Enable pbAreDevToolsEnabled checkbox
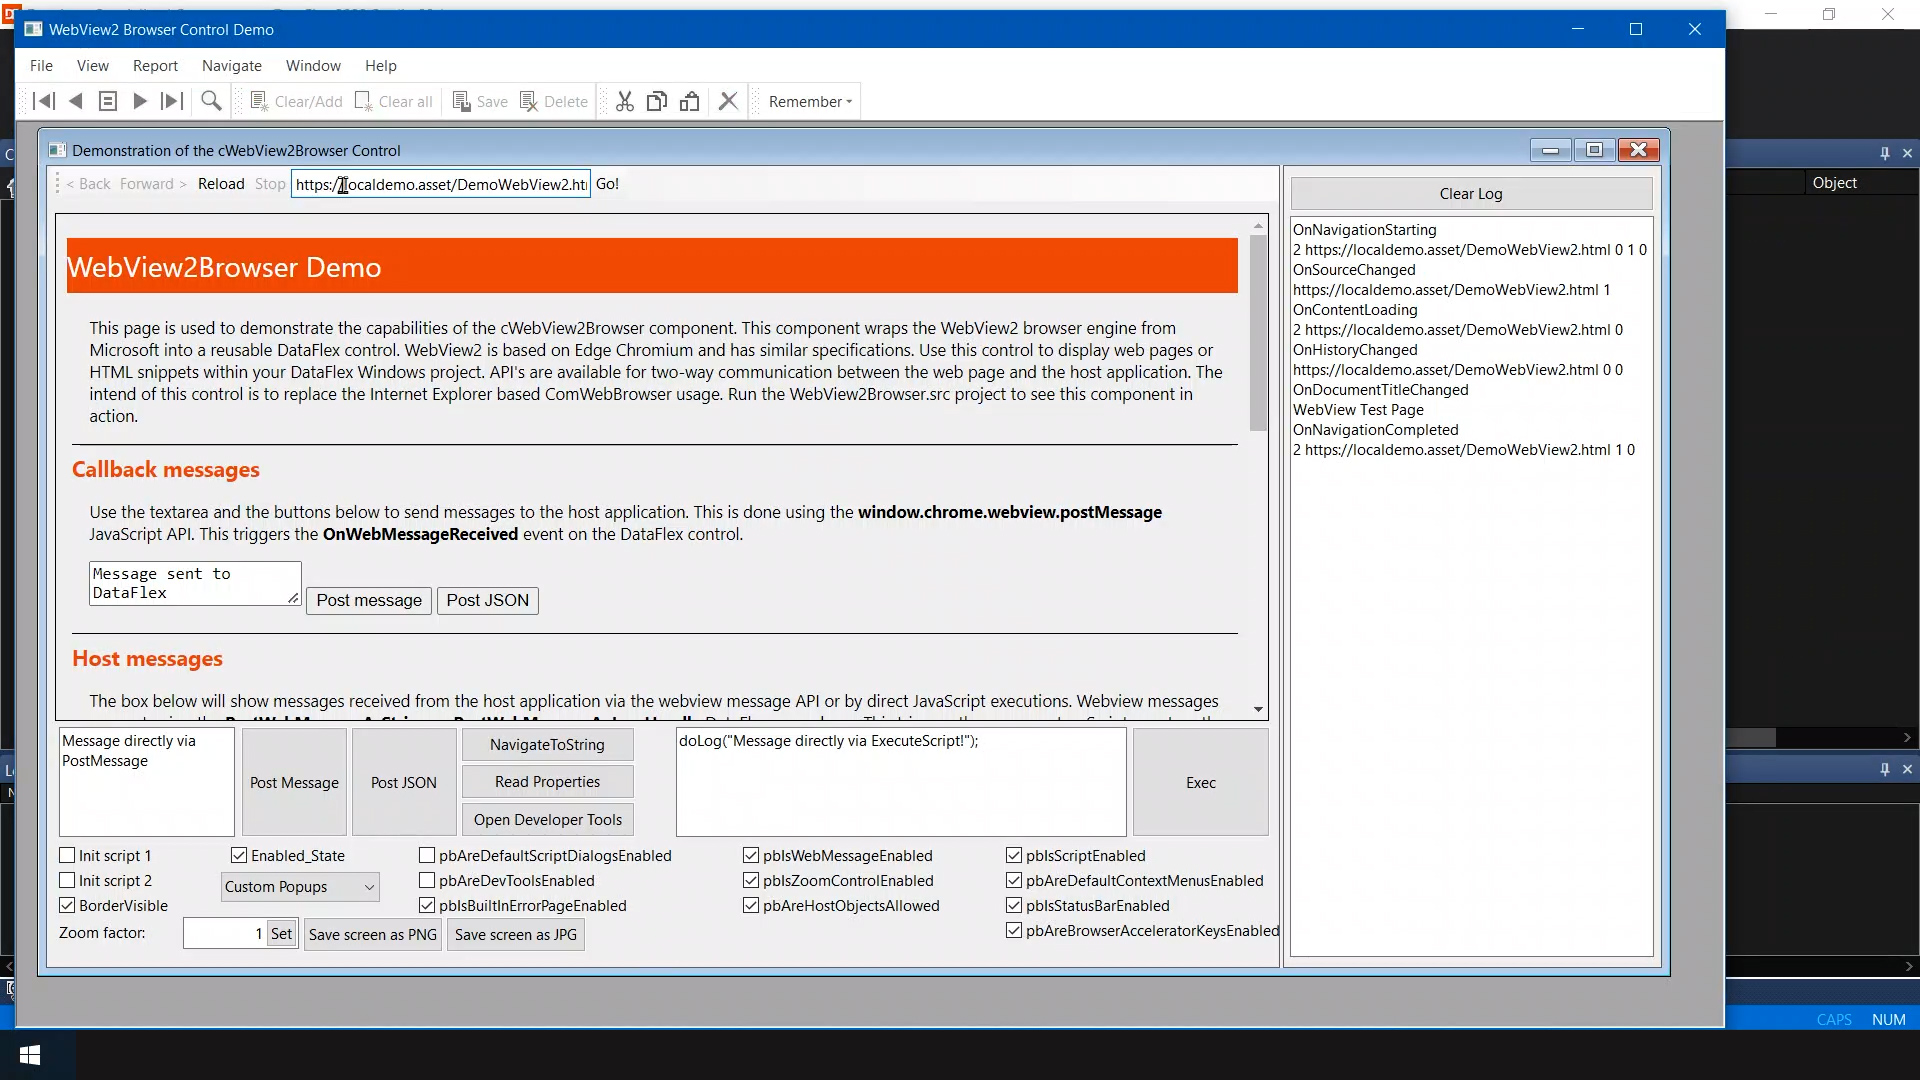Screen dimensions: 1920x1080 (427, 881)
